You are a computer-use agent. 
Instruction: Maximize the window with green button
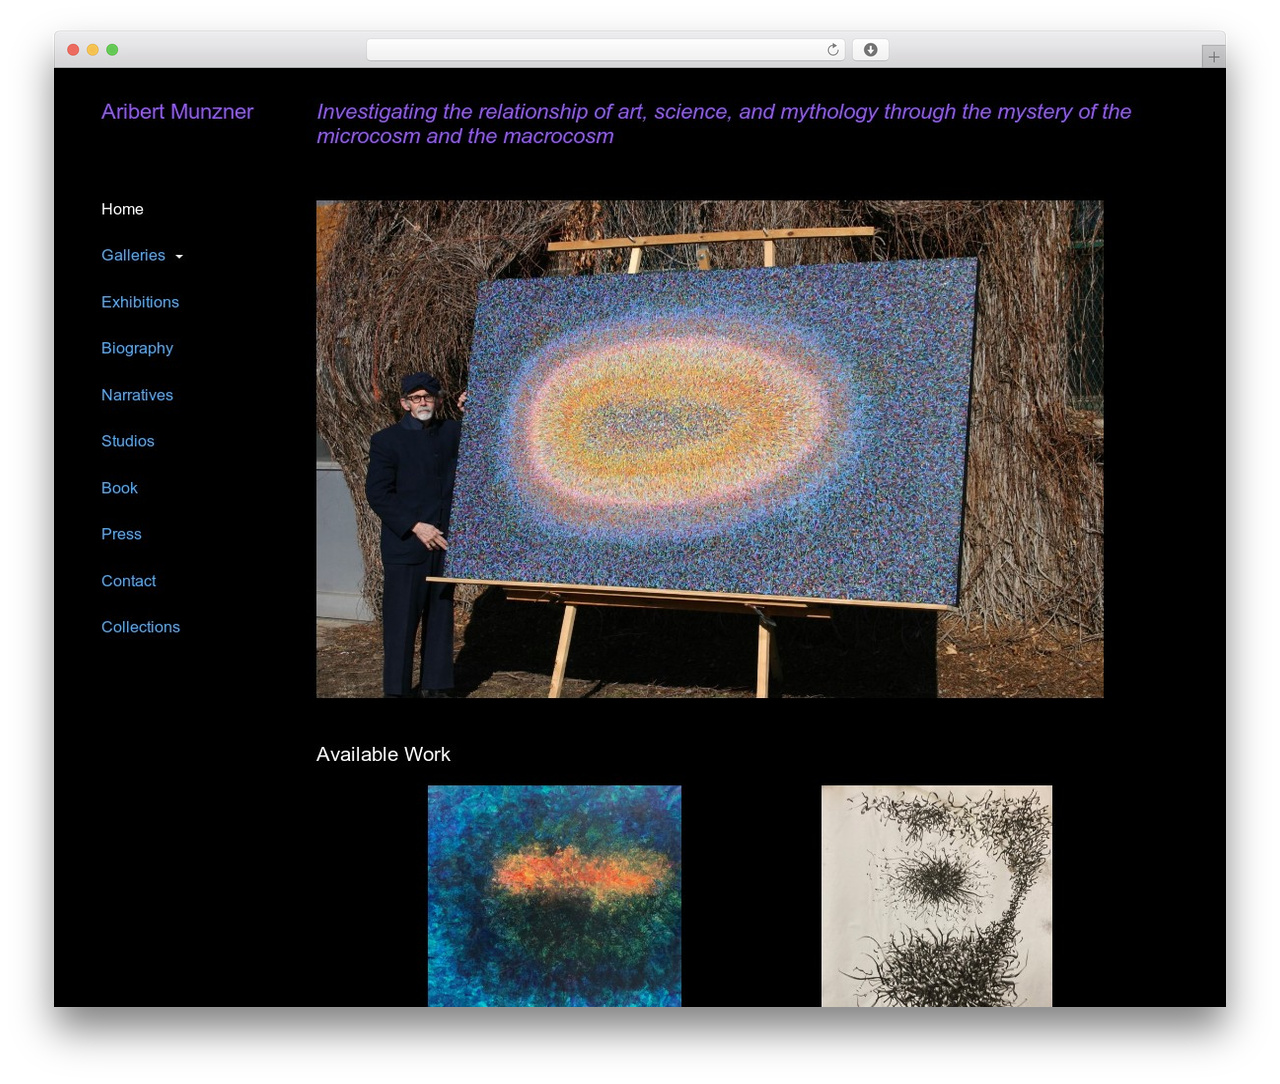click(x=112, y=50)
